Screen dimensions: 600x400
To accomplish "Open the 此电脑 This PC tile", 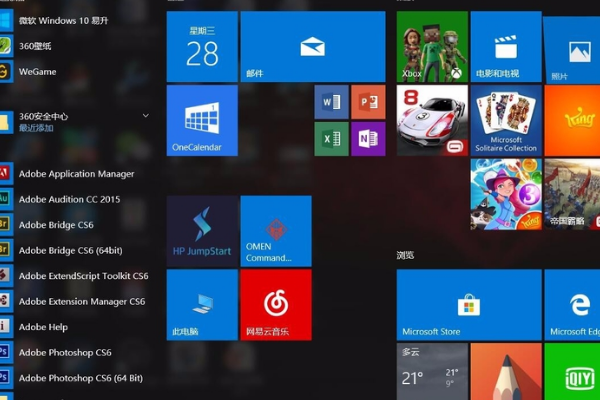I will point(202,304).
